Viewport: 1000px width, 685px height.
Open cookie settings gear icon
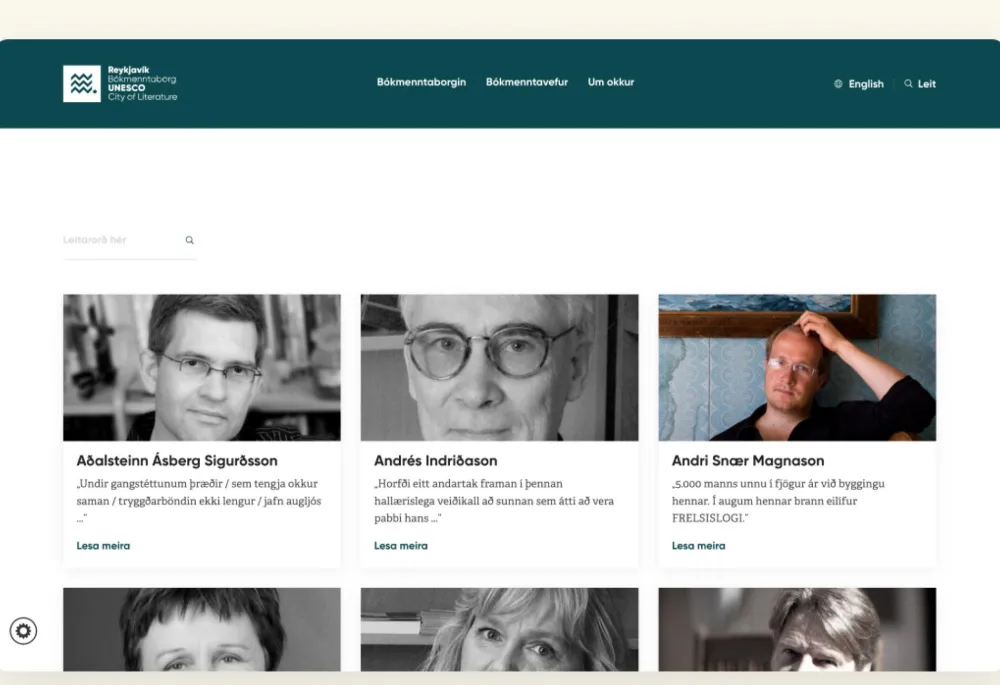tap(23, 631)
